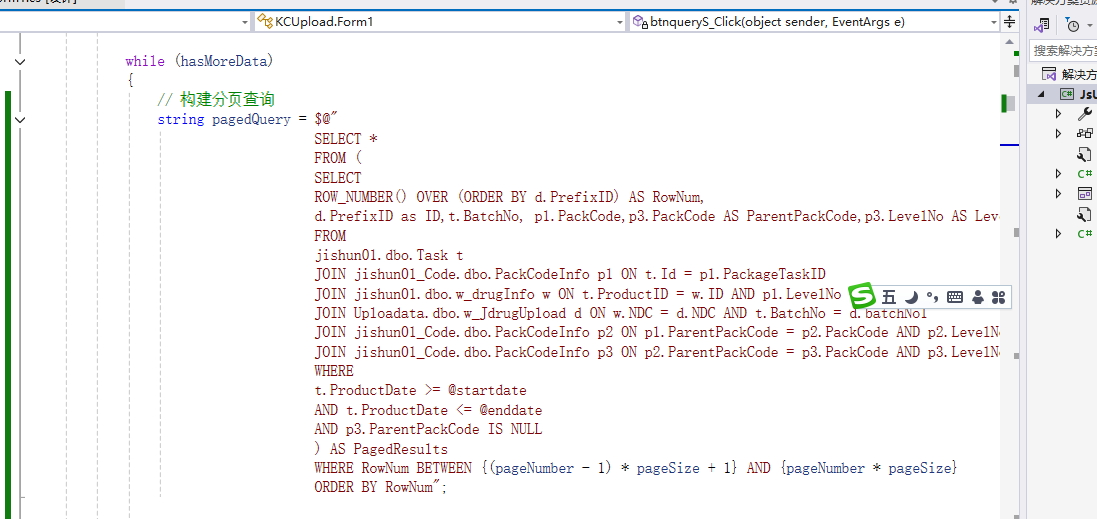Click the Solution Explorer switch views icon
This screenshot has height=519, width=1097.
1042,25
